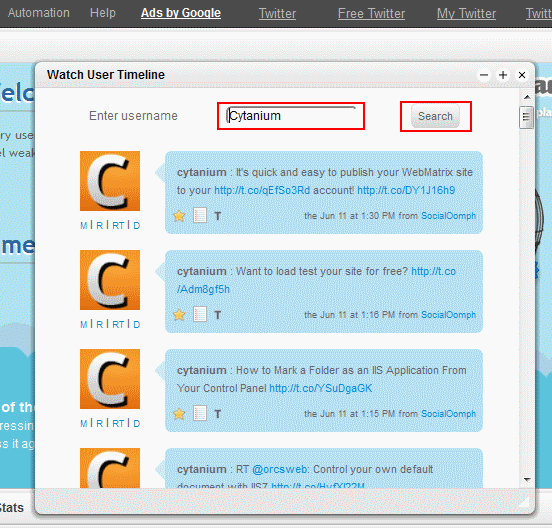
Task: Click cytanium avatar beside WebMatrix tweet
Action: pyautogui.click(x=110, y=181)
